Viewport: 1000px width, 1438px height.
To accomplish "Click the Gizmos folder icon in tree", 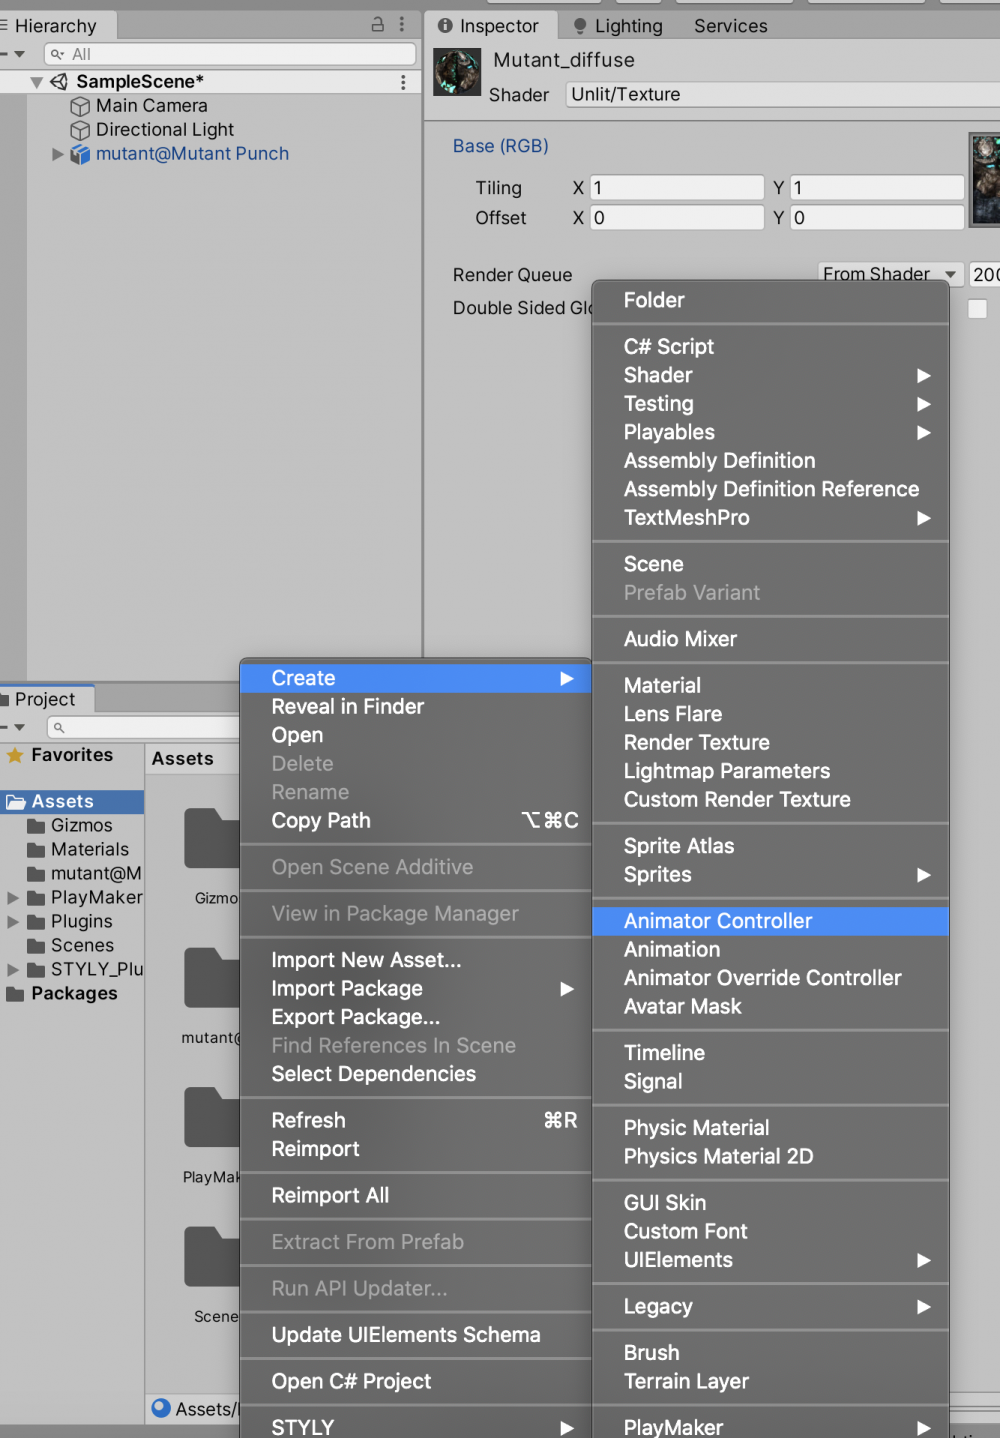I will [x=36, y=826].
